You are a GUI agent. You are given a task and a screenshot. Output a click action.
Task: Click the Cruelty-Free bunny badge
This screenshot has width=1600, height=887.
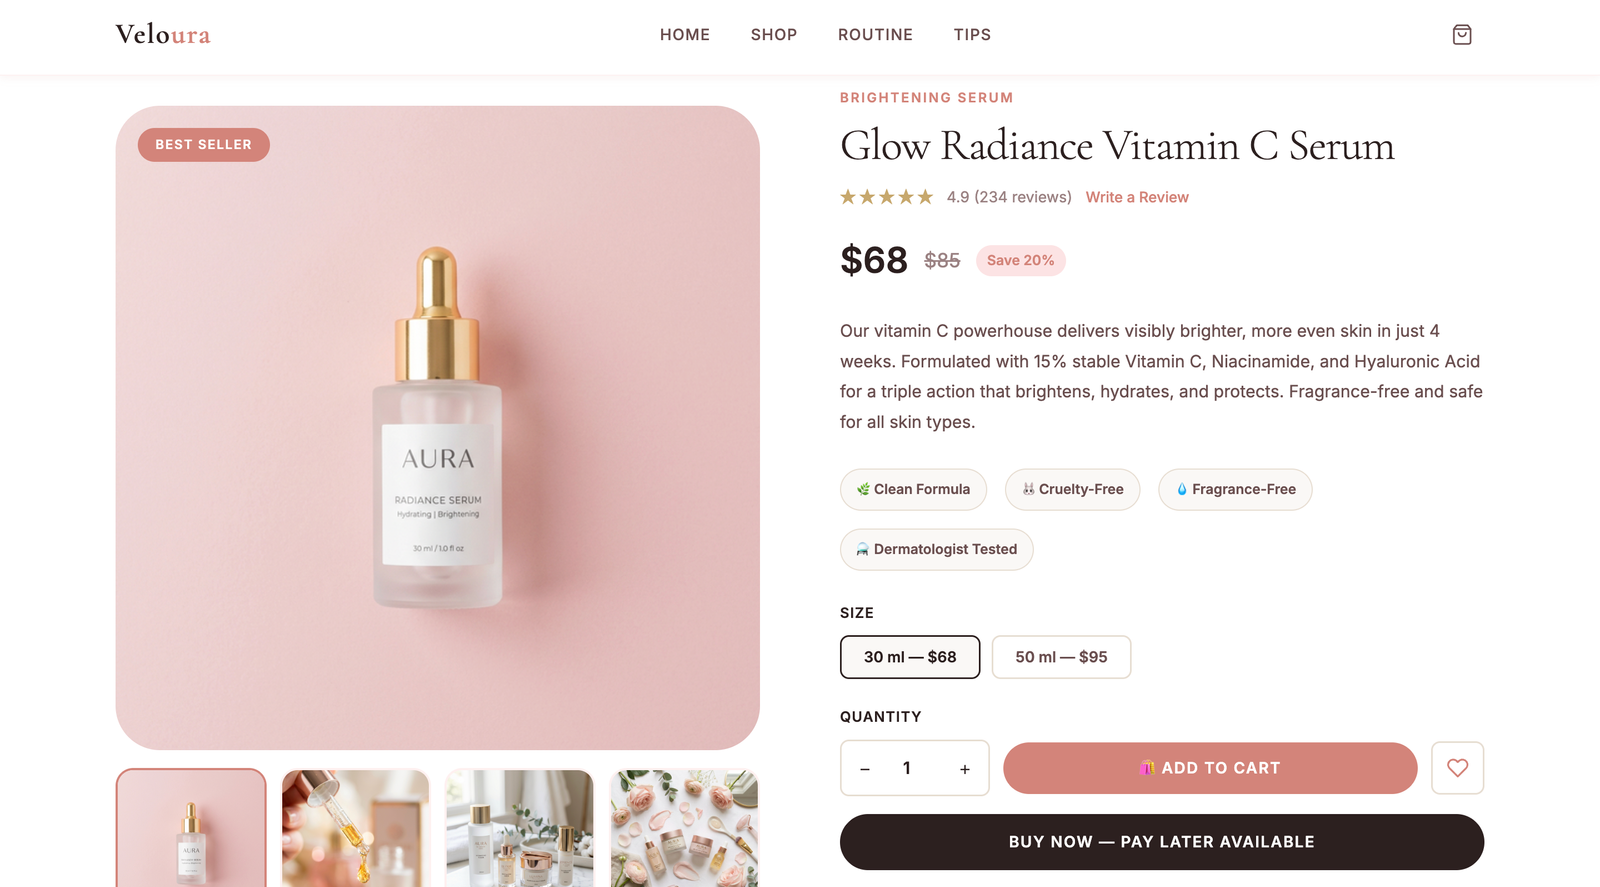point(1072,489)
